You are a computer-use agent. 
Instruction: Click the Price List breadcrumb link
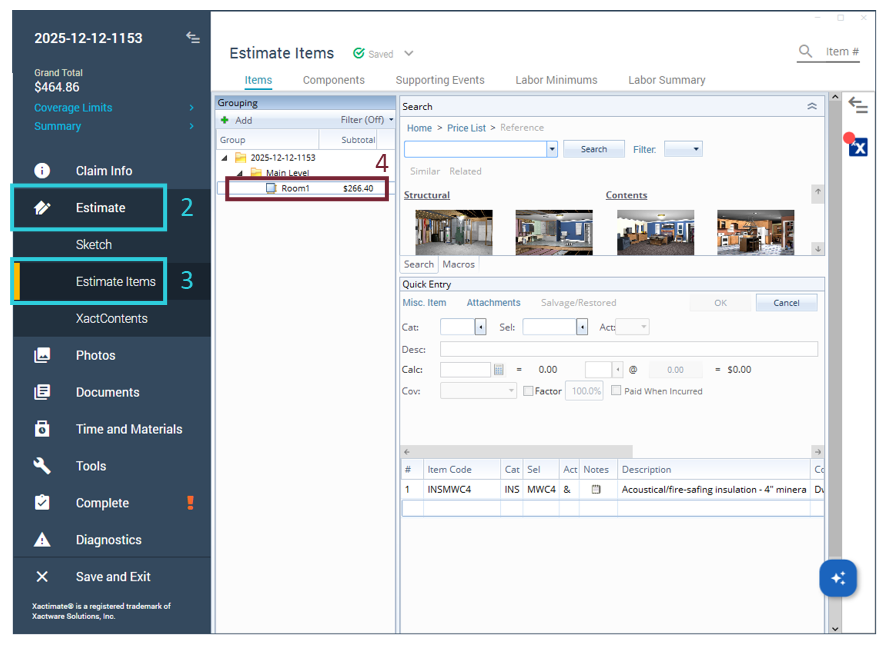click(466, 128)
